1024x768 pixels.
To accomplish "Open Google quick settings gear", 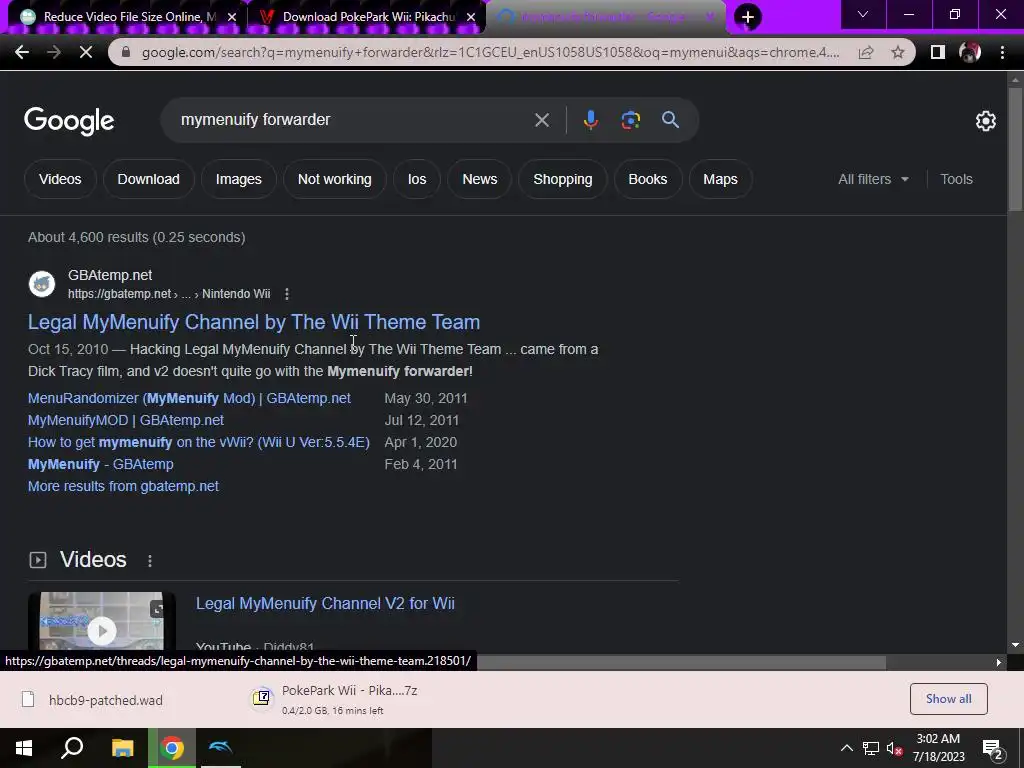I will tap(985, 121).
